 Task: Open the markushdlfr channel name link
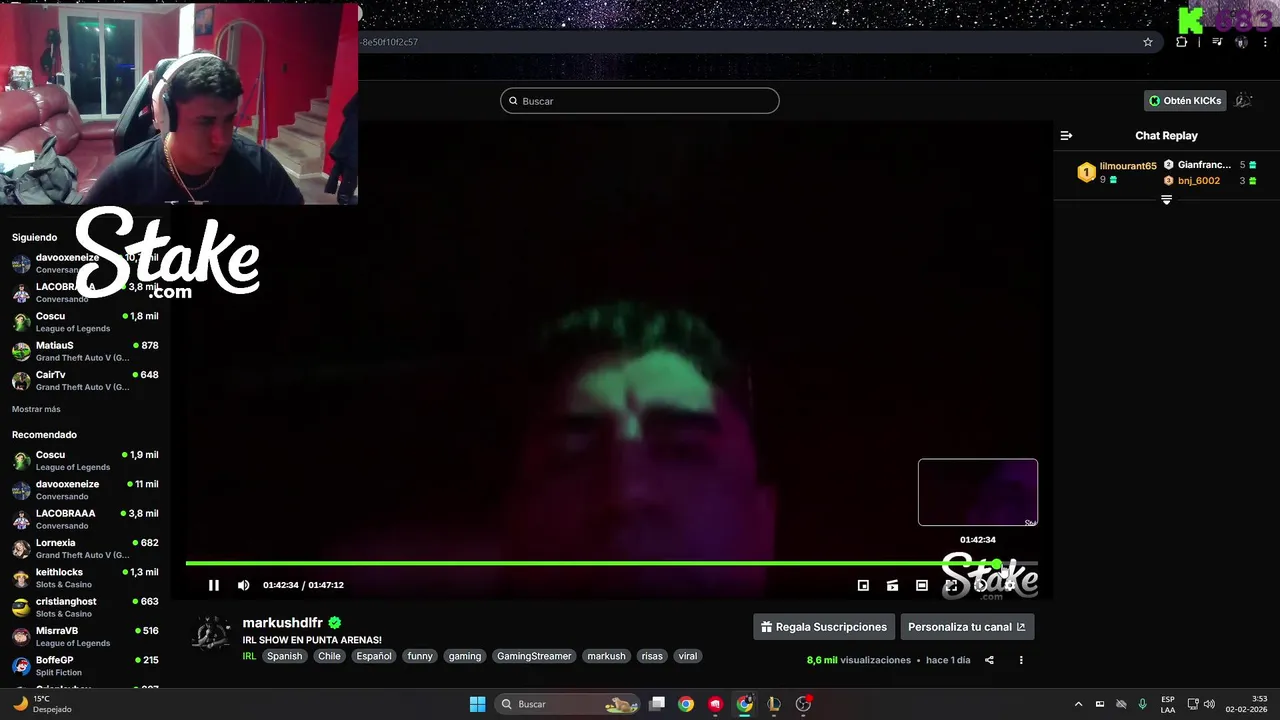[283, 623]
